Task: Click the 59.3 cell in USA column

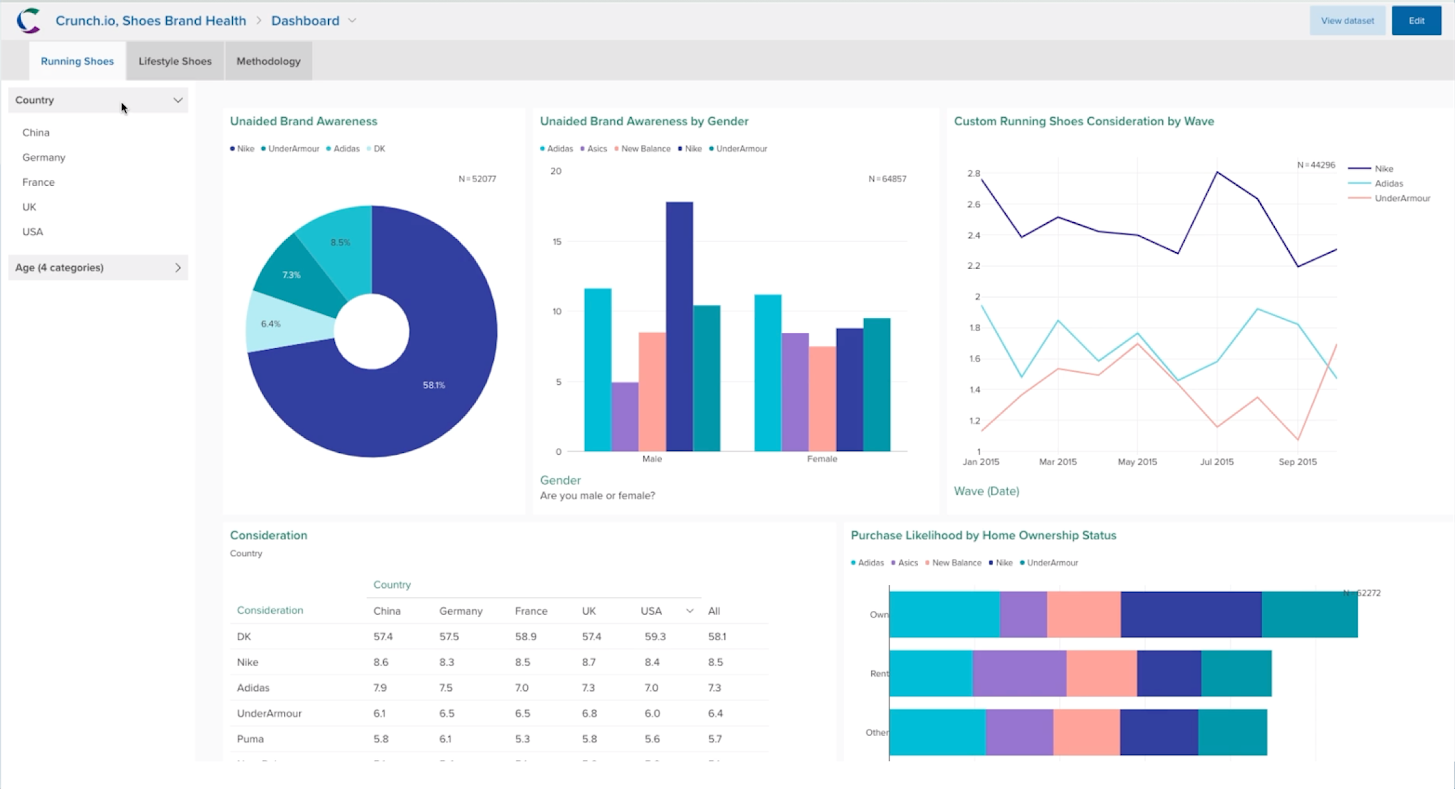Action: click(655, 636)
